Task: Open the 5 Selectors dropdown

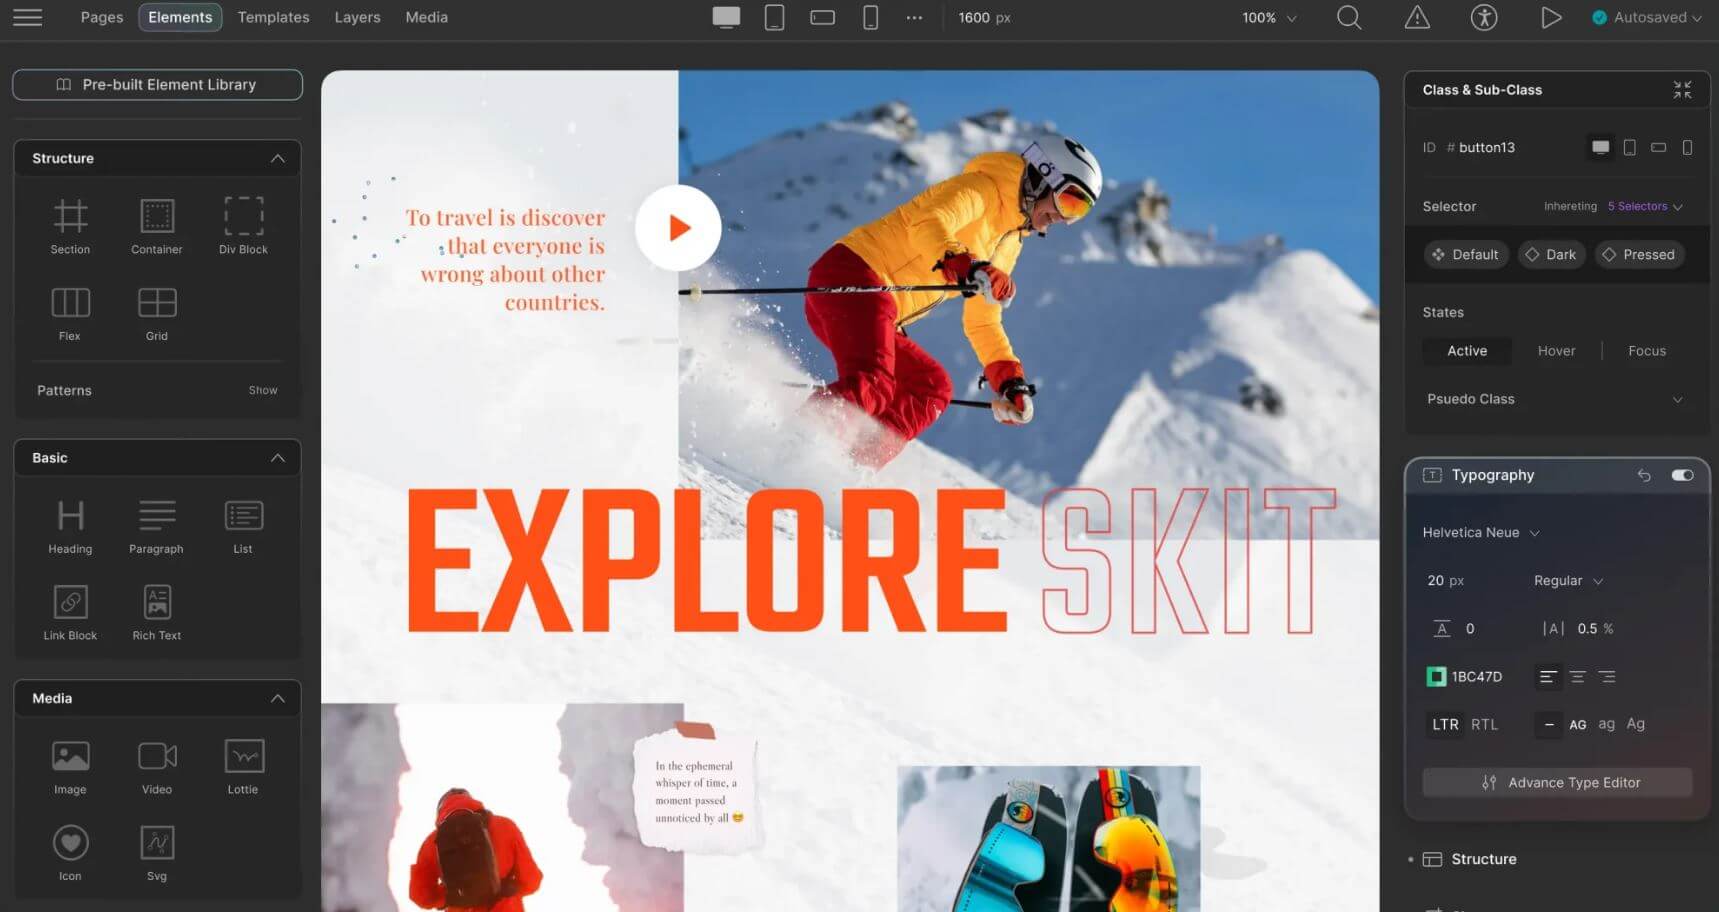Action: click(x=1645, y=206)
